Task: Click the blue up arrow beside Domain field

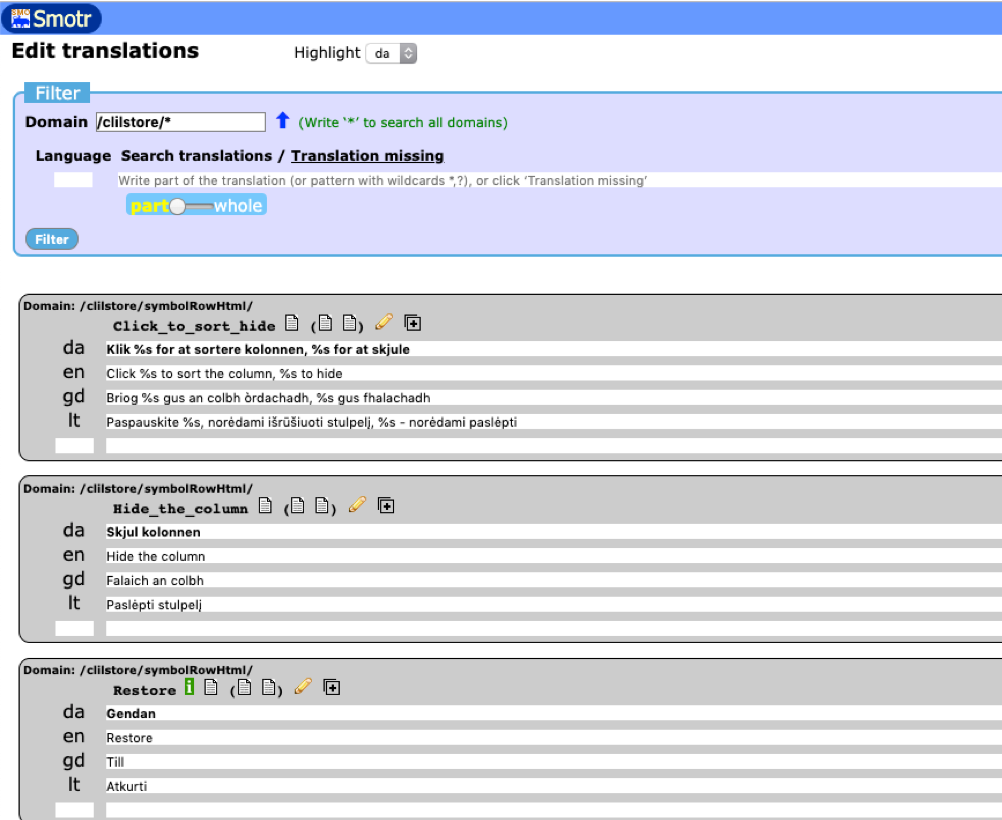Action: click(282, 121)
